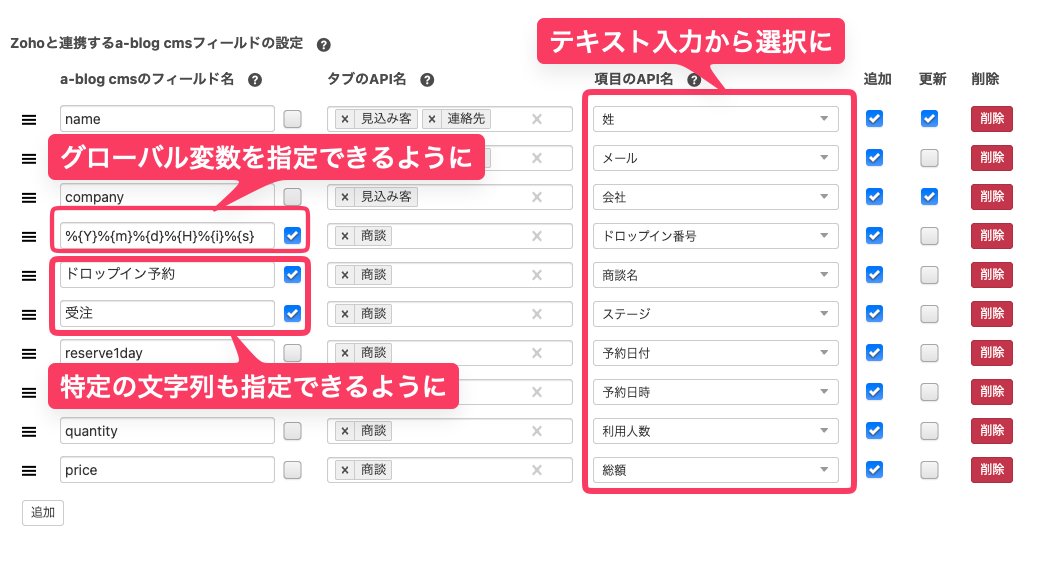1040x562 pixels.
Task: Click the name text field
Action: (x=167, y=119)
